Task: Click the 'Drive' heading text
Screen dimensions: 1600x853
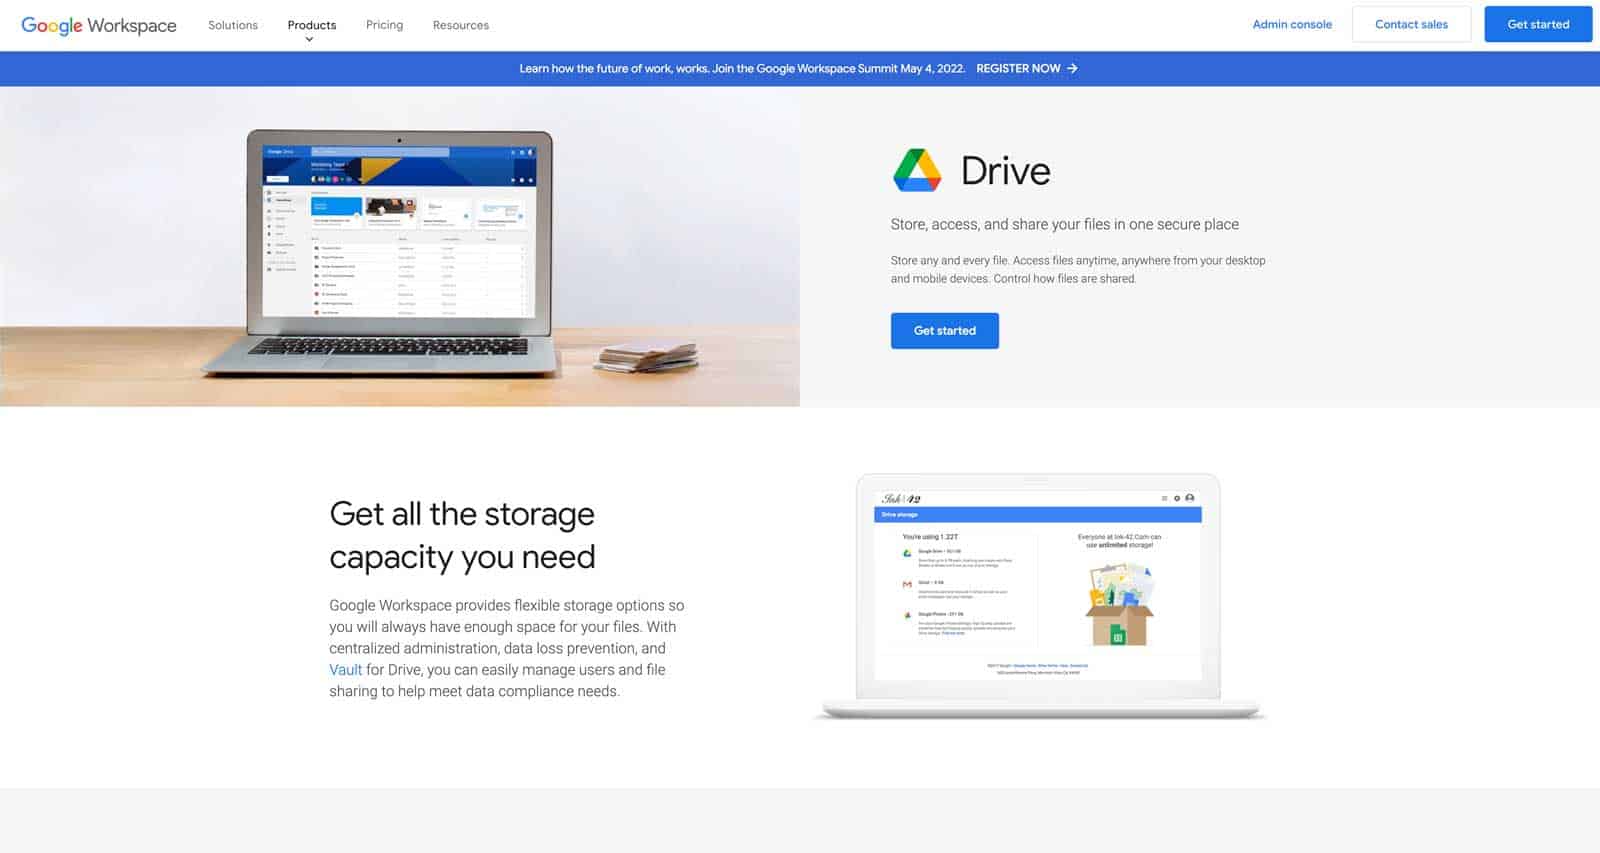Action: click(x=1005, y=171)
